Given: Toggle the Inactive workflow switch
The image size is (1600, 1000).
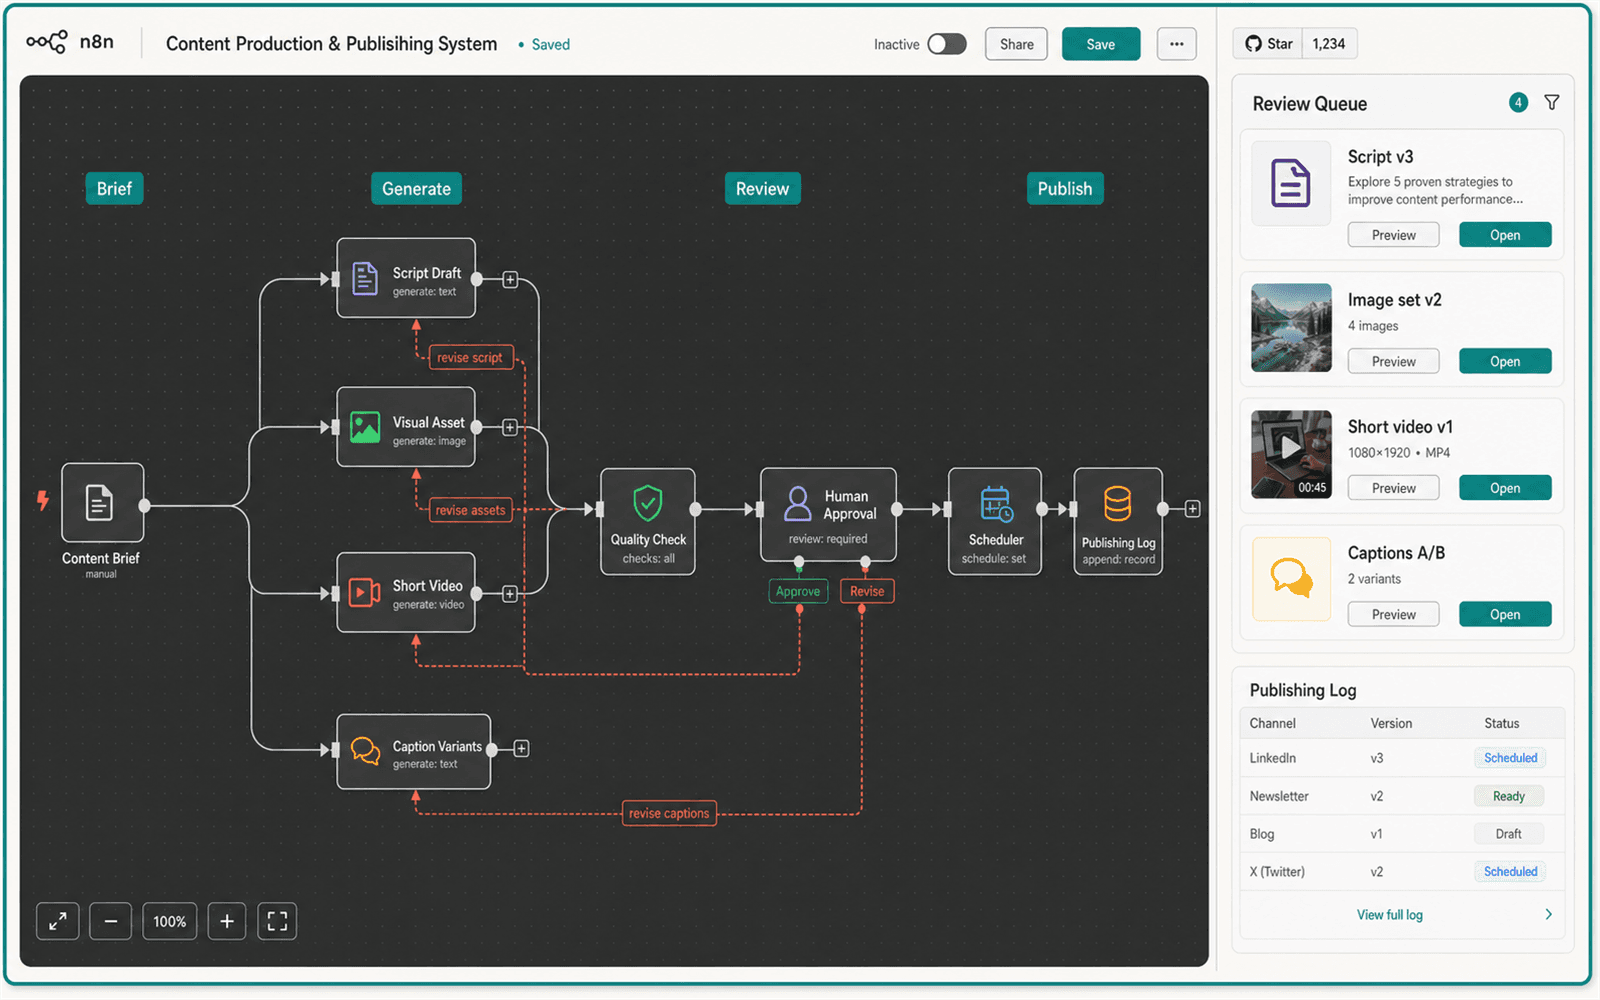Looking at the screenshot, I should 946,44.
